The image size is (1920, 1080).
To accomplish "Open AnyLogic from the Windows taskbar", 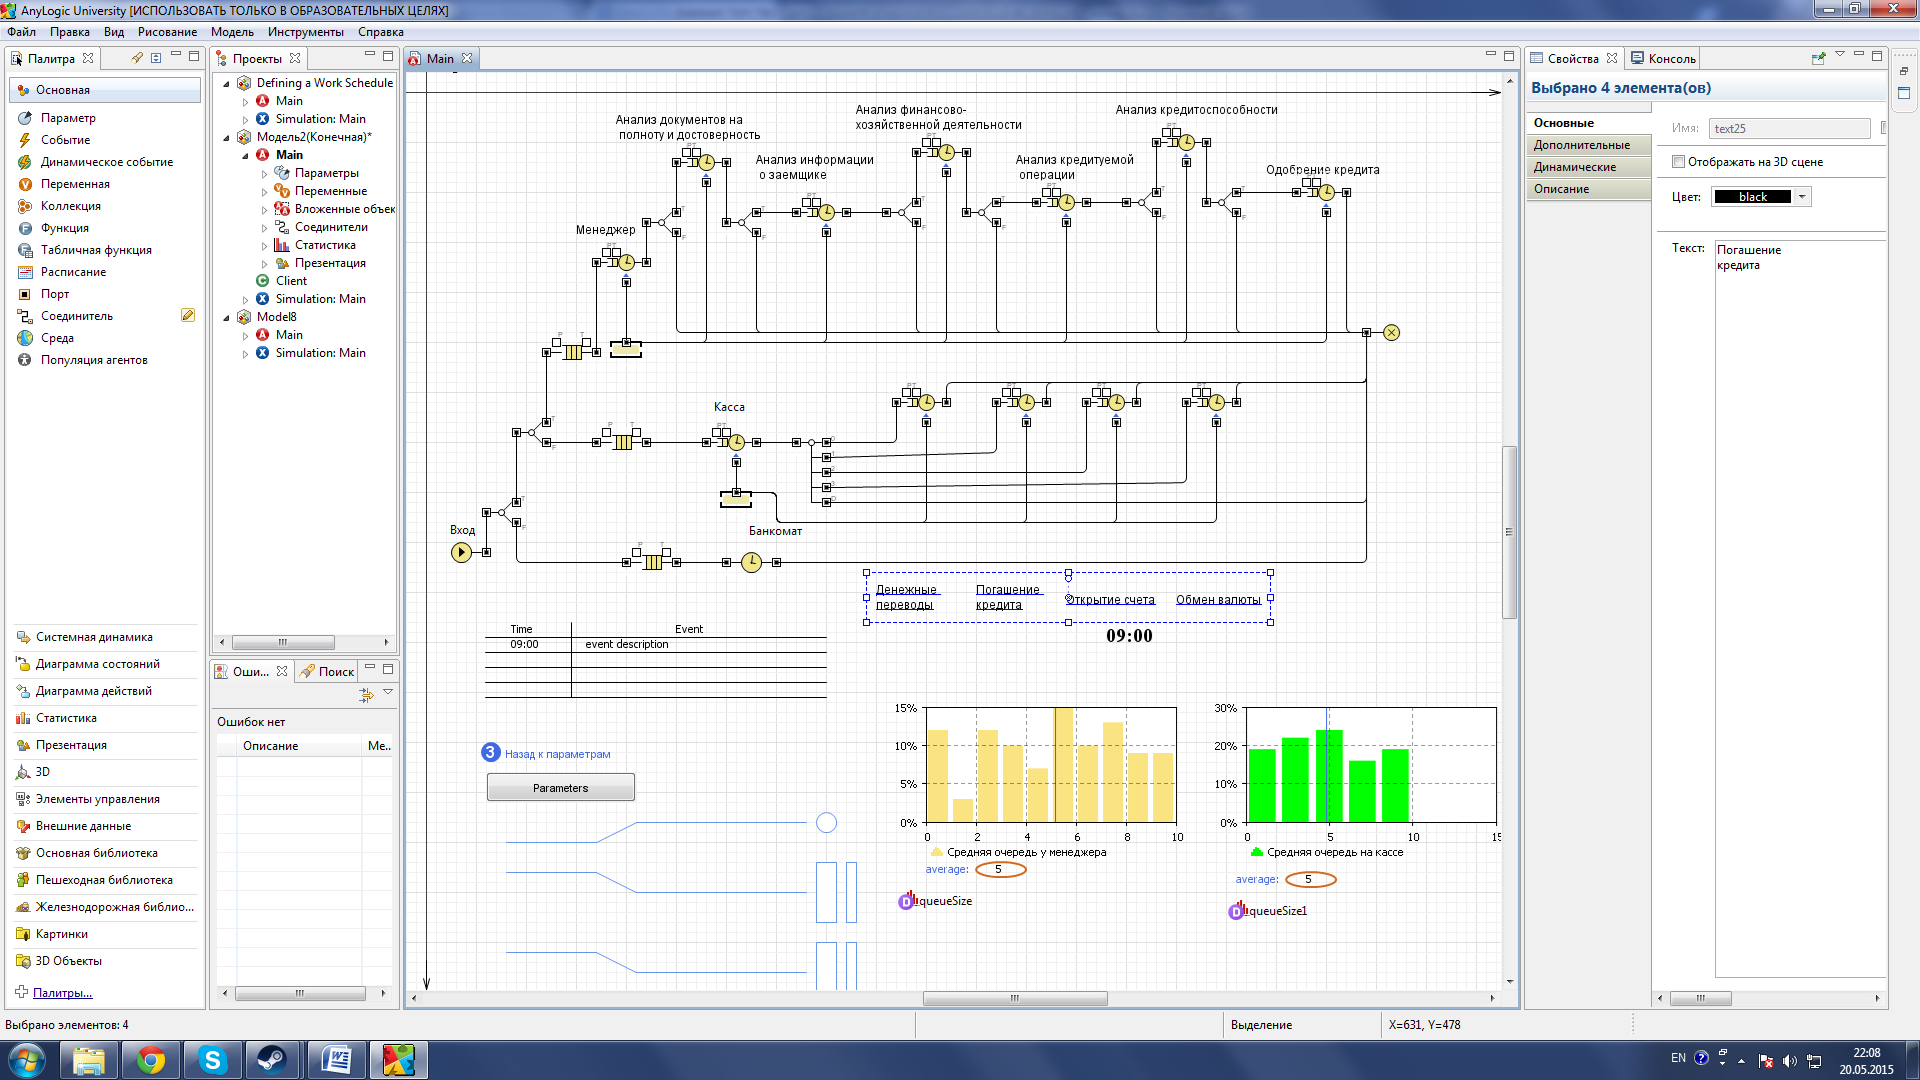I will tap(398, 1059).
